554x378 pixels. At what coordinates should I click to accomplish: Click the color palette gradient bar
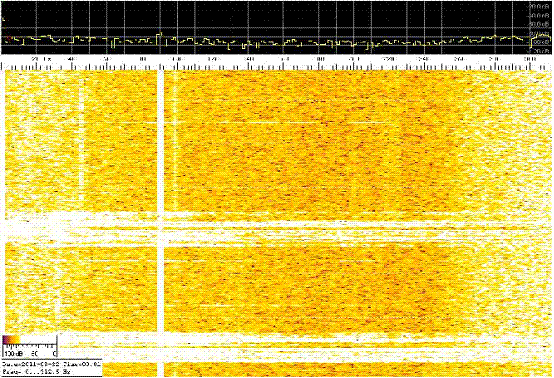[30, 340]
